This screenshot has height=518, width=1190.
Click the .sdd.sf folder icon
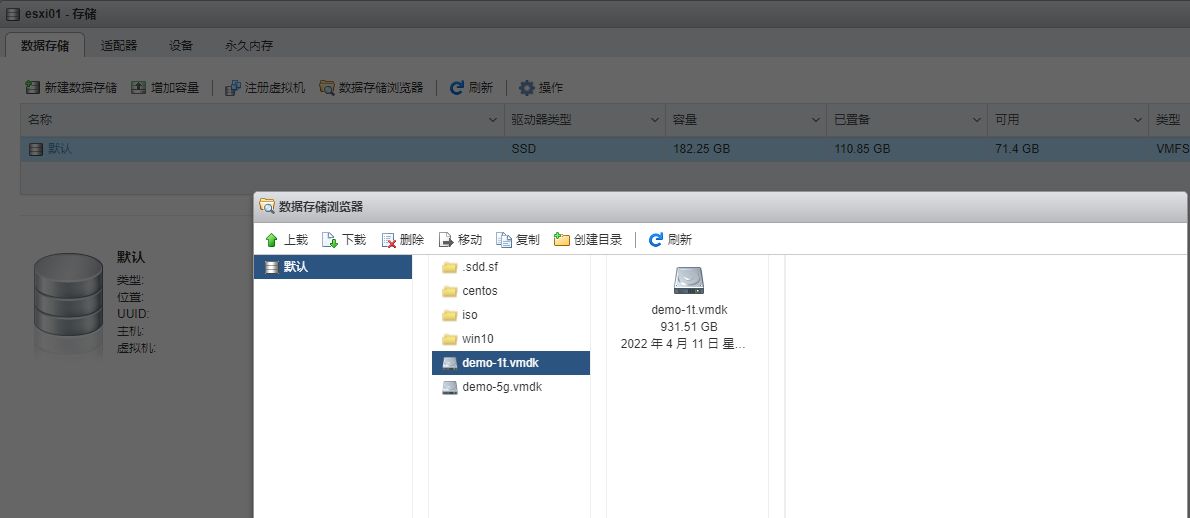tap(449, 267)
